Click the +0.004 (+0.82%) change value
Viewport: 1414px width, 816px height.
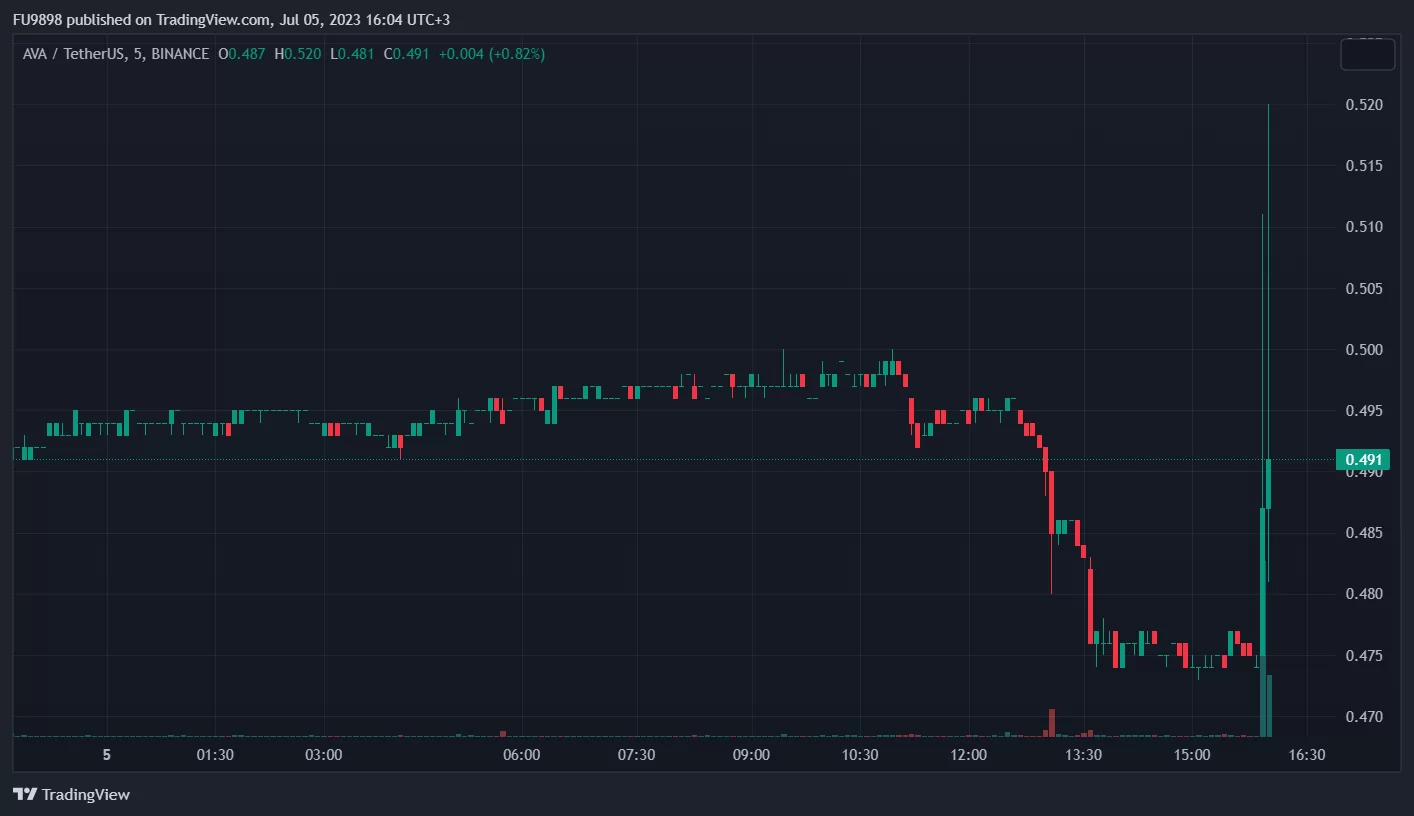tap(491, 54)
